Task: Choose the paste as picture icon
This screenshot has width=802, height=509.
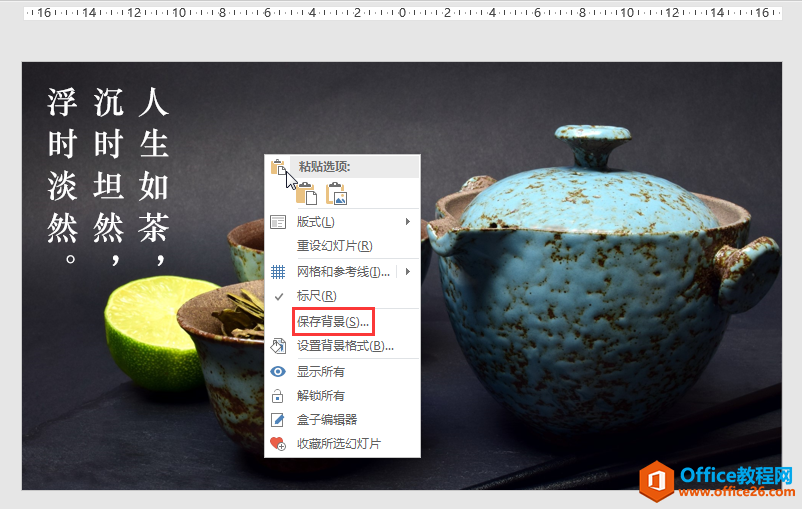Action: 335,193
